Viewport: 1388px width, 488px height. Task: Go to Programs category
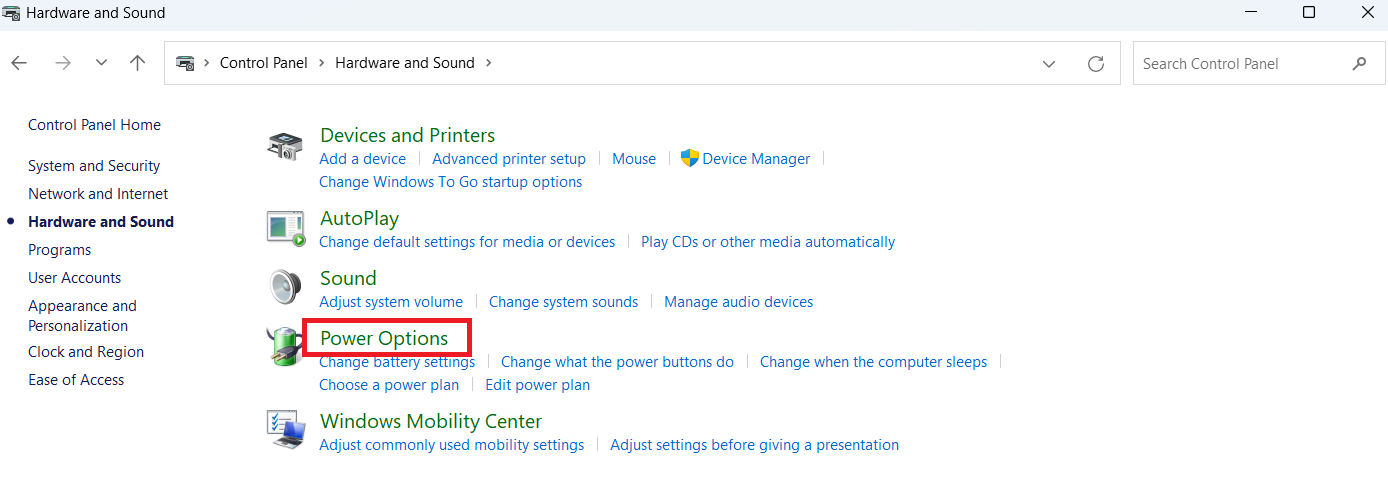coord(59,250)
